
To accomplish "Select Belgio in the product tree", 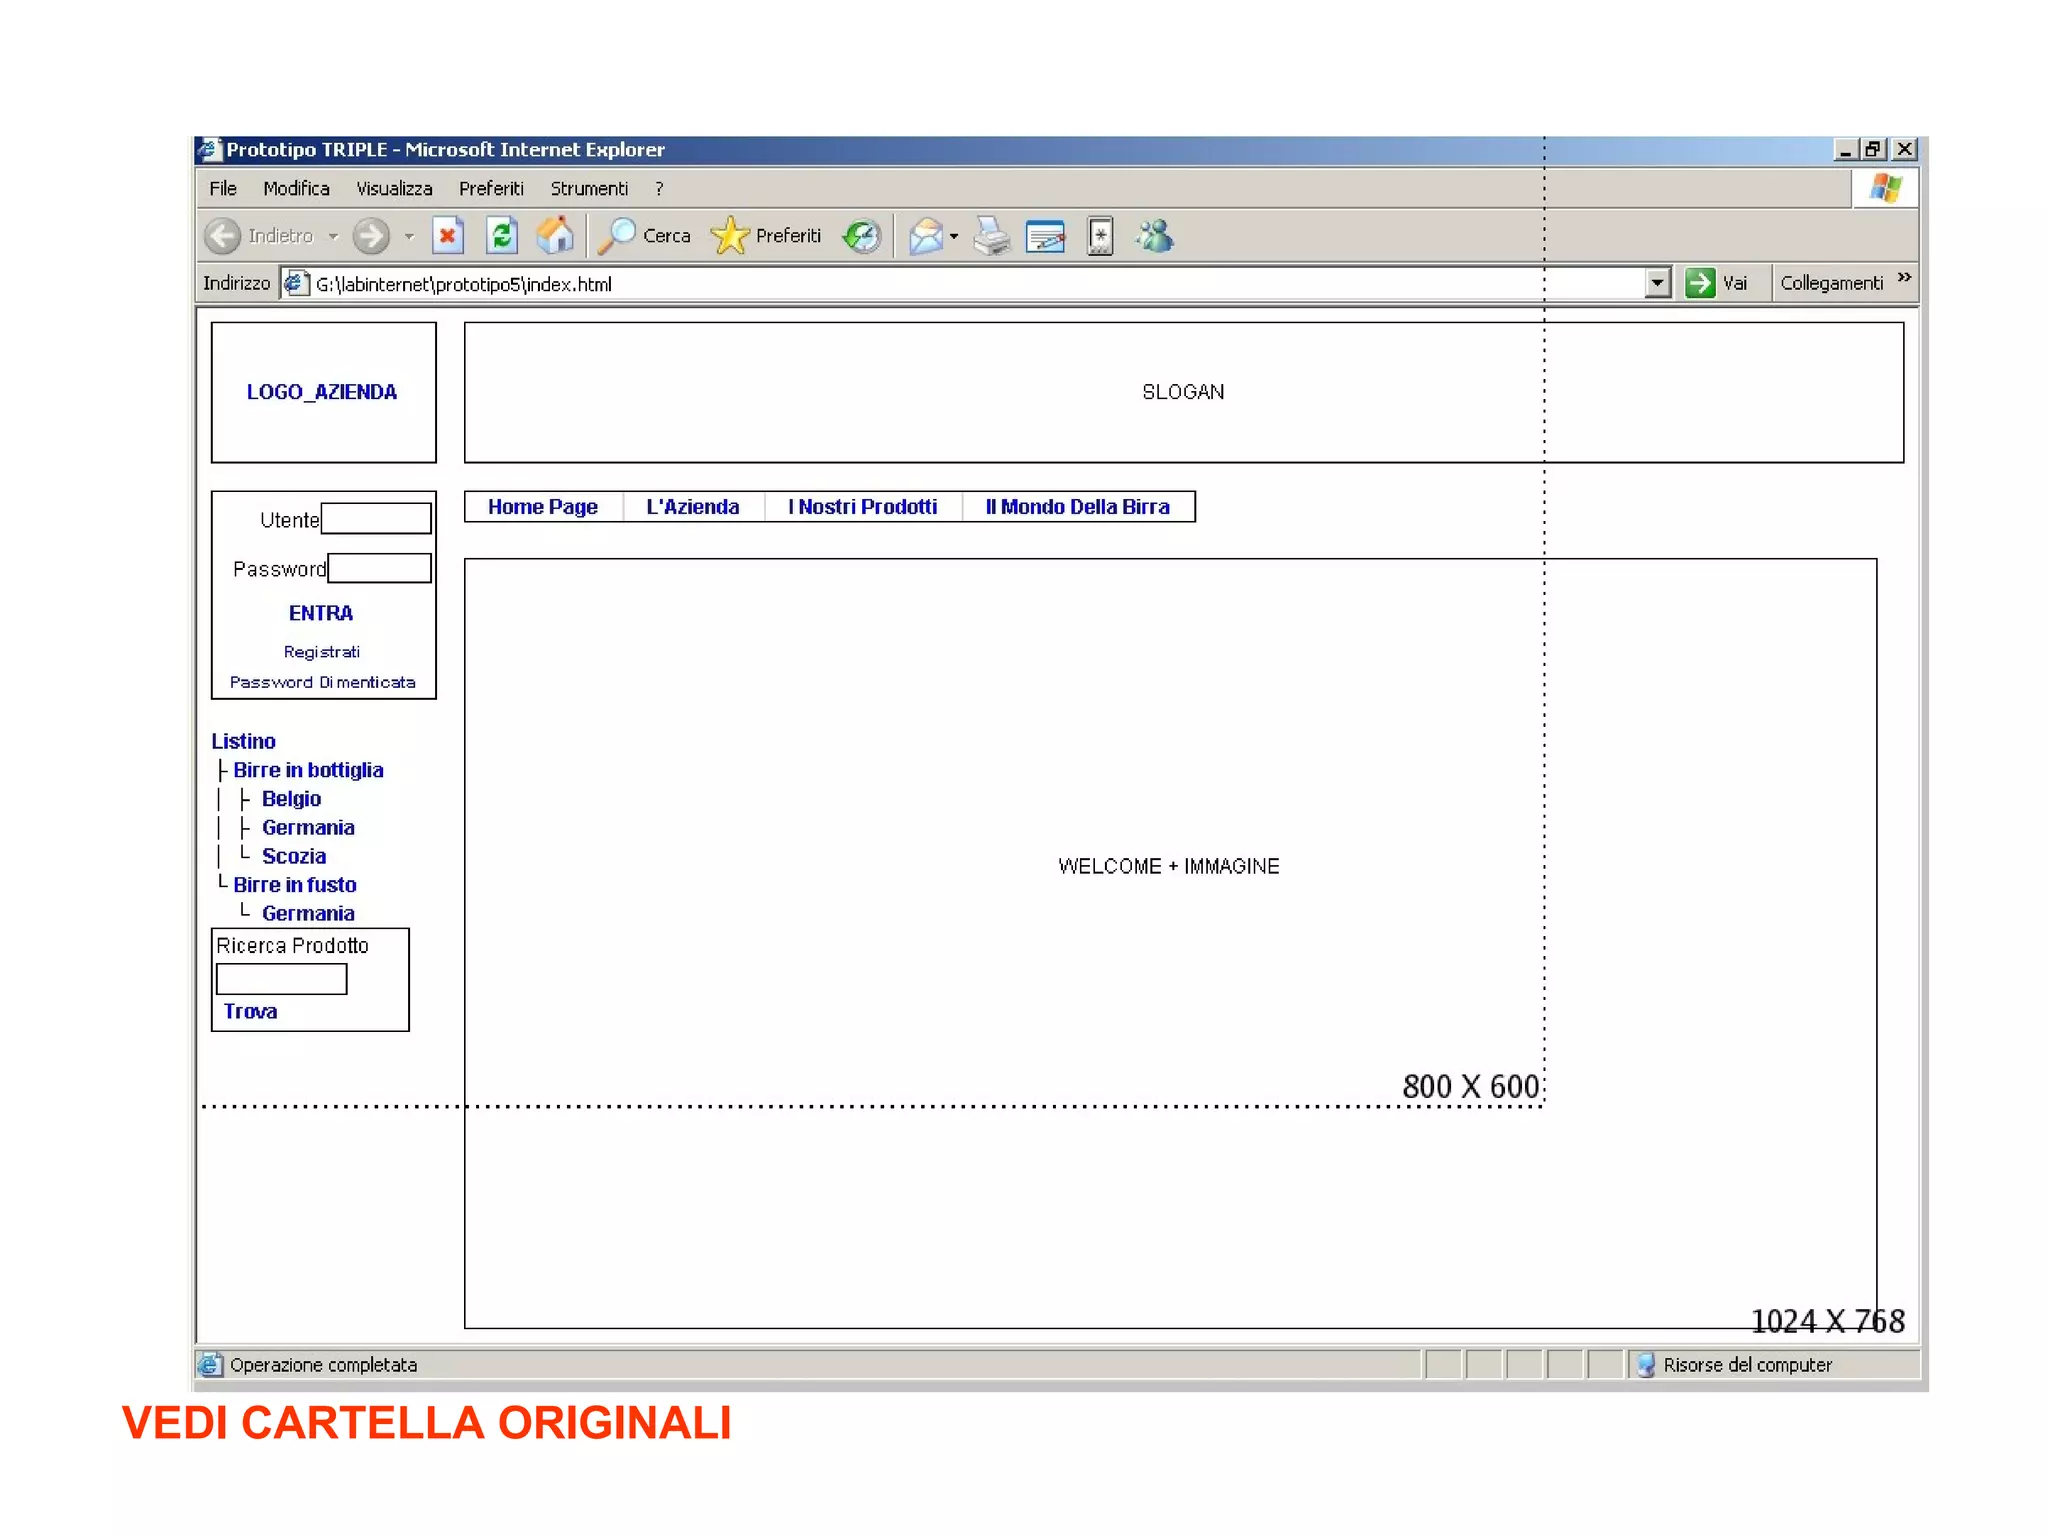I will coord(291,799).
